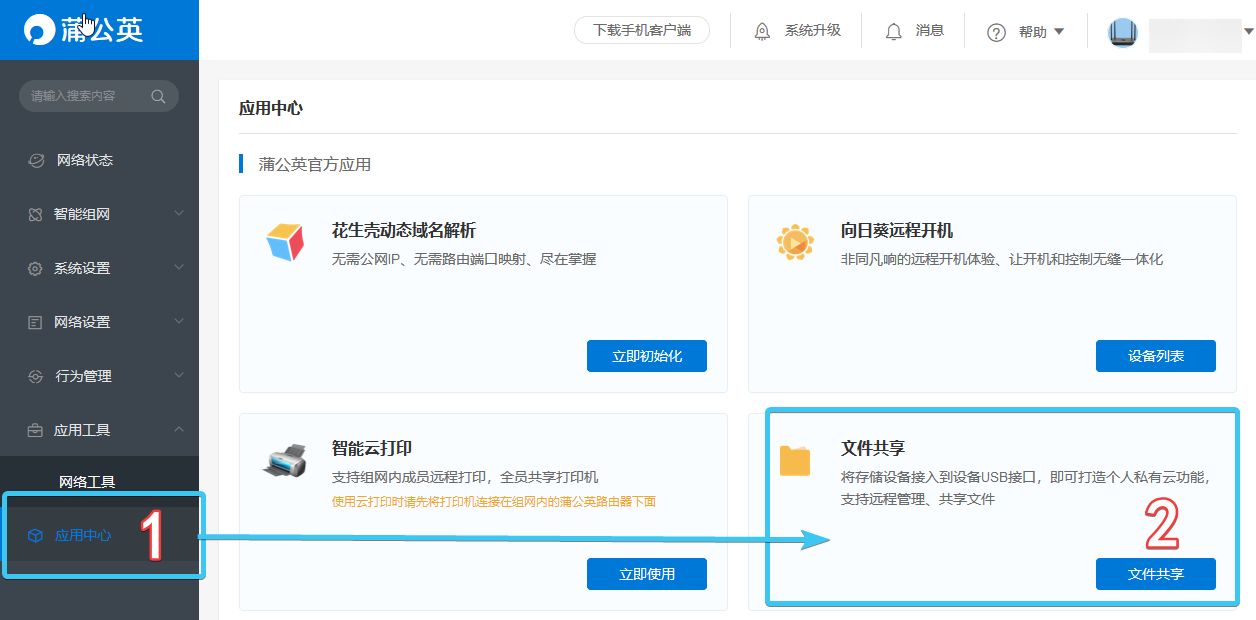Collapse the 应用工具 sidebar menu
The image size is (1256, 620).
(x=179, y=430)
